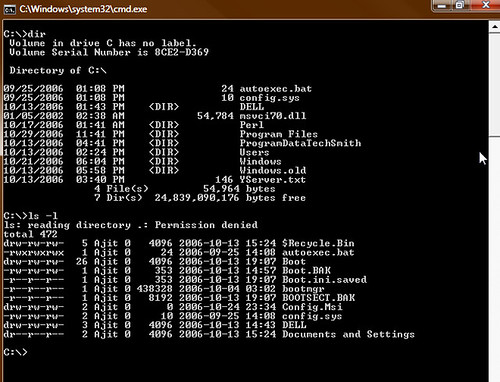Viewport: 500px width, 382px height.
Task: Click the Perl directory entry
Action: click(252, 125)
